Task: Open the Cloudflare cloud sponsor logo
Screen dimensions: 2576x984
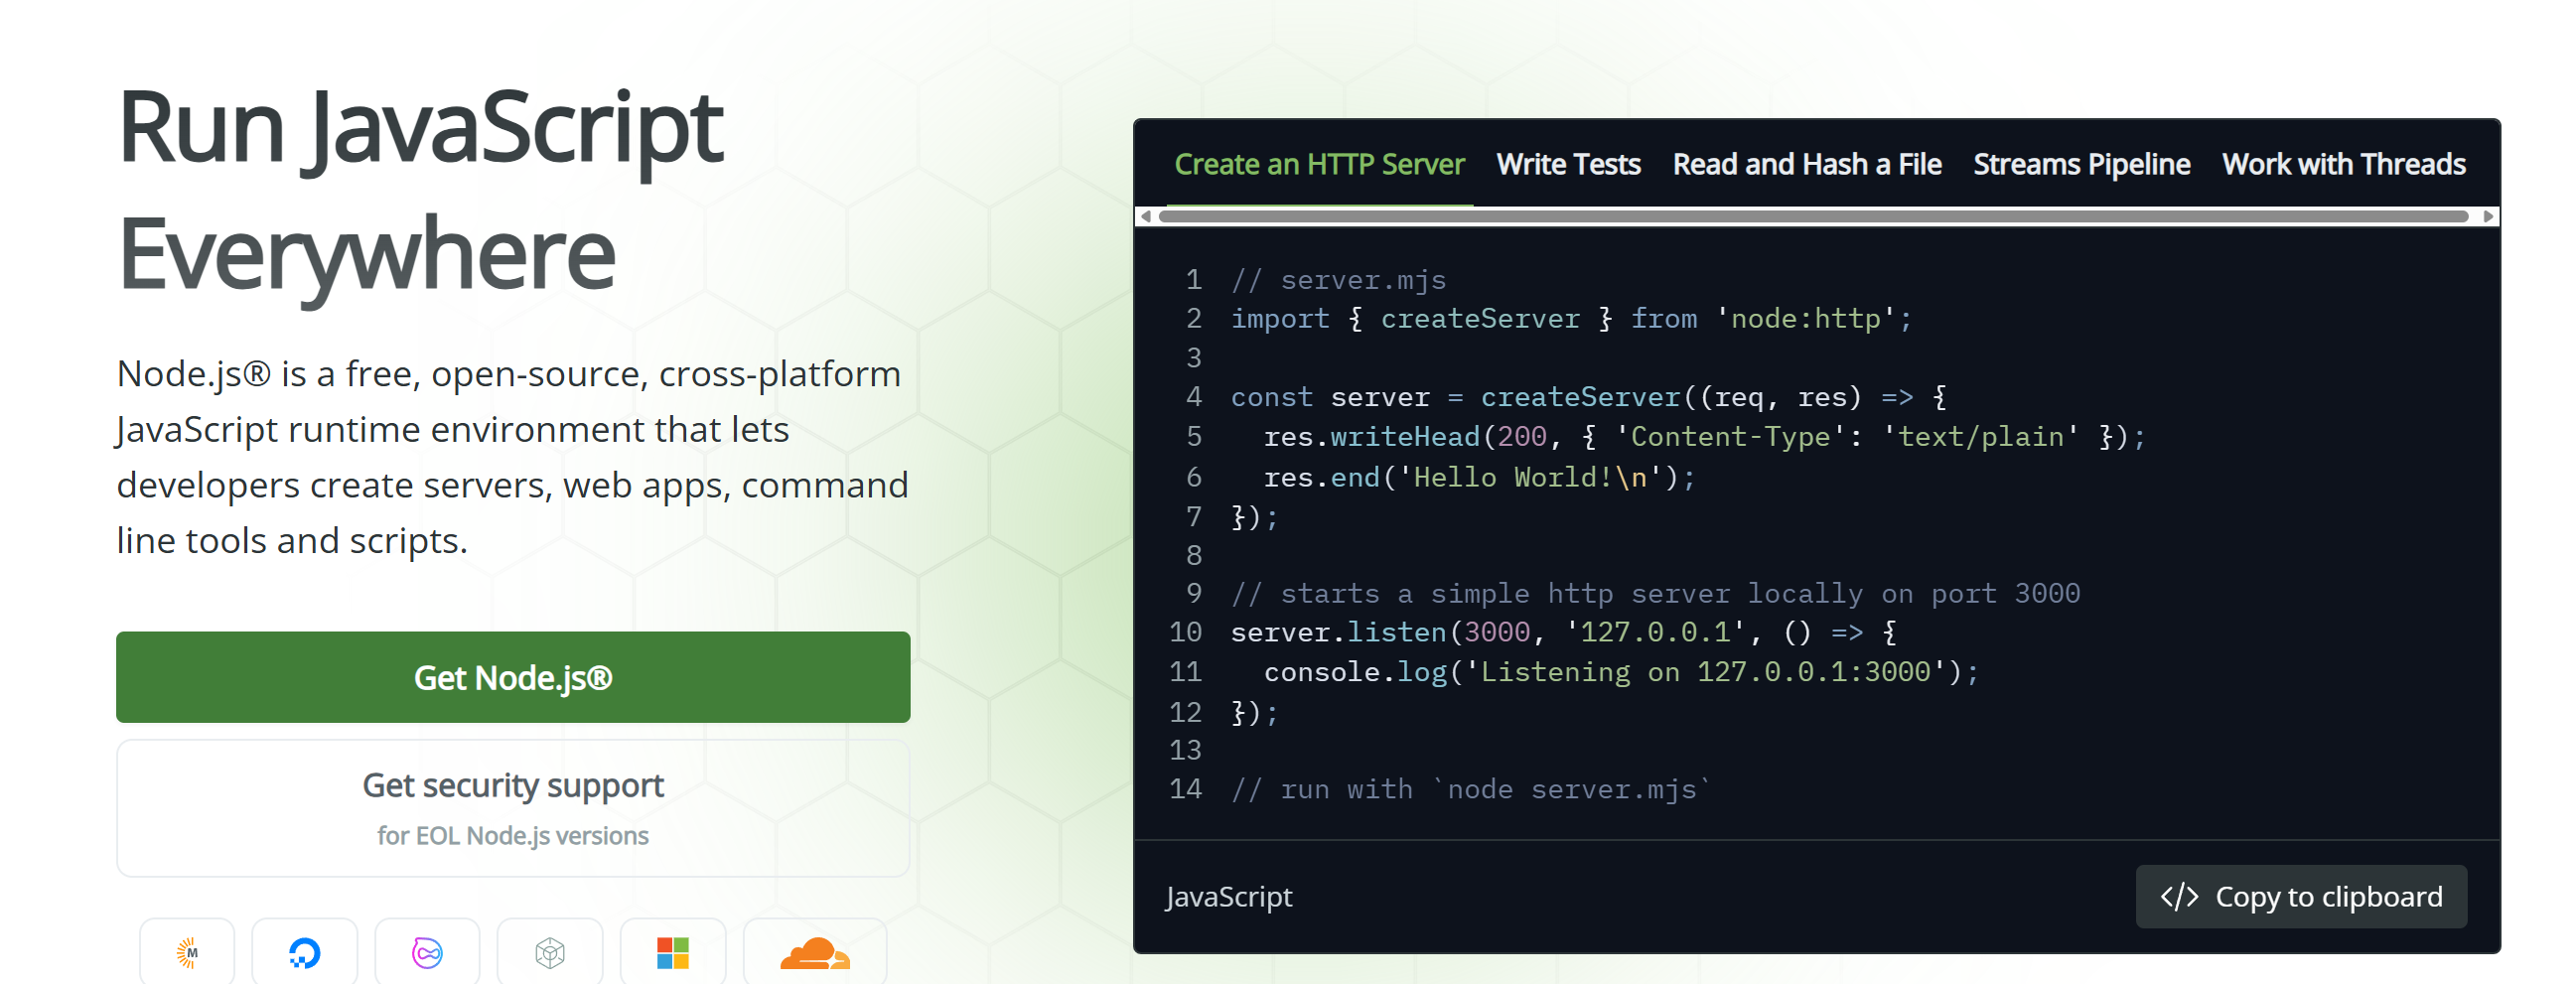Action: (x=815, y=952)
